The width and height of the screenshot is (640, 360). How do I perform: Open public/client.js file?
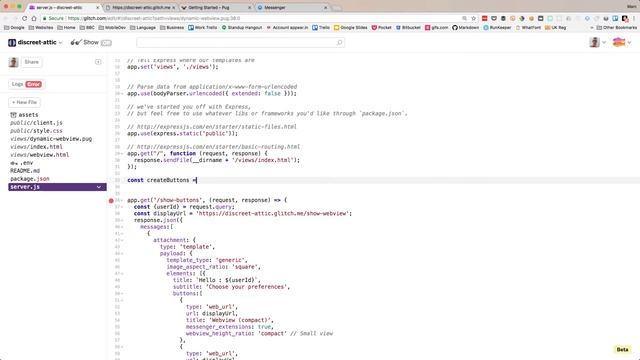(x=36, y=123)
